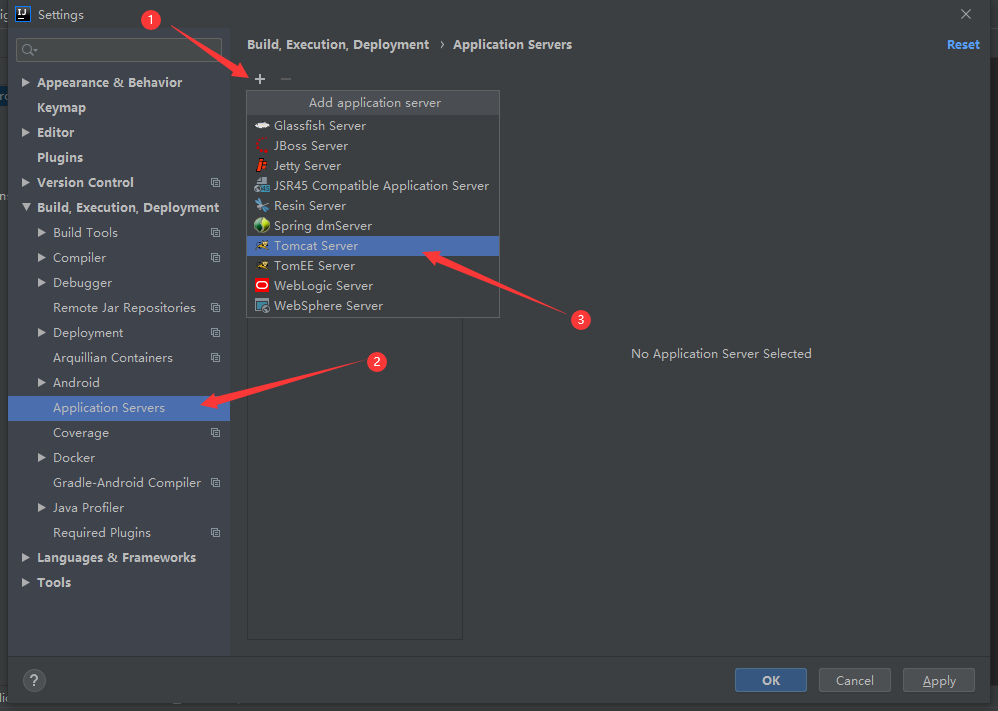The image size is (998, 711).
Task: Select Resin Server entry
Action: tap(373, 206)
